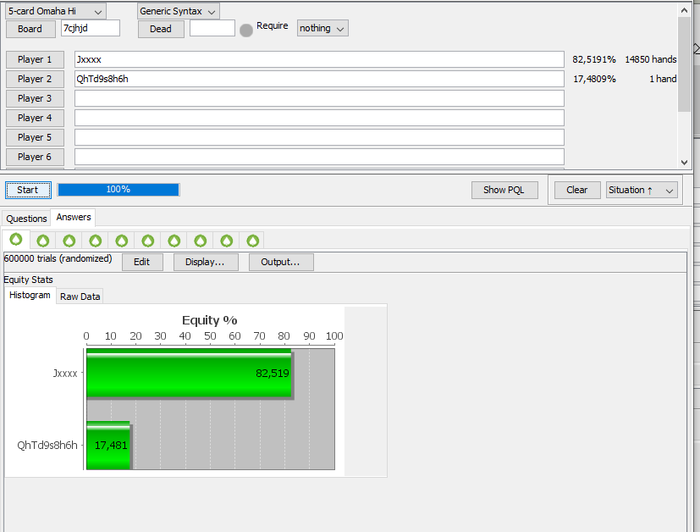Viewport: 700px width, 532px height.
Task: Open the first green-ring answer tab
Action: pyautogui.click(x=16, y=240)
